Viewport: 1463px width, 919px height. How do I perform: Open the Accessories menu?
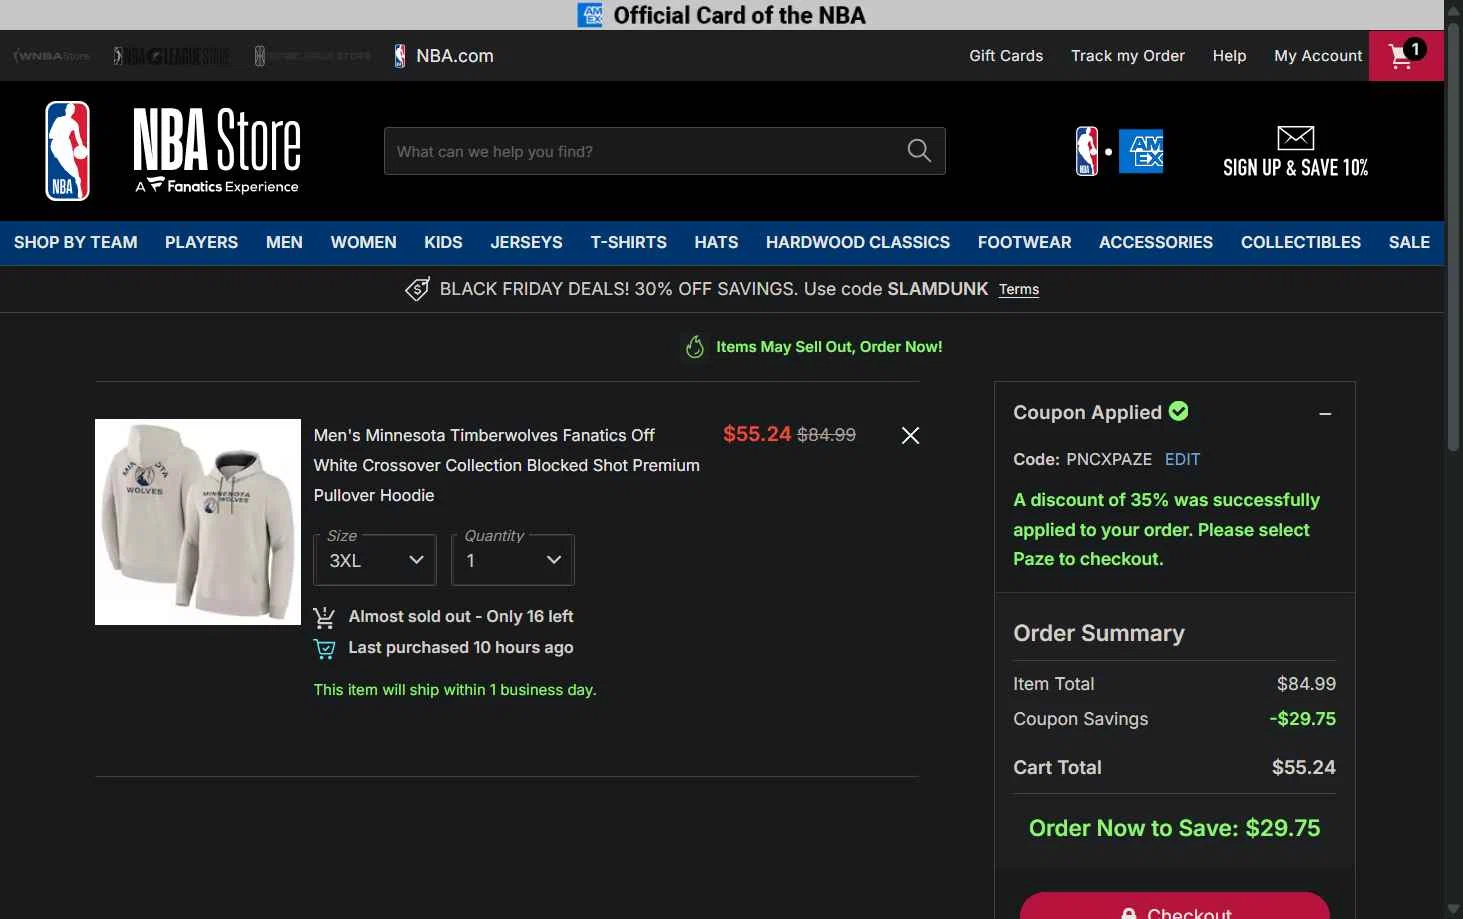tap(1156, 242)
